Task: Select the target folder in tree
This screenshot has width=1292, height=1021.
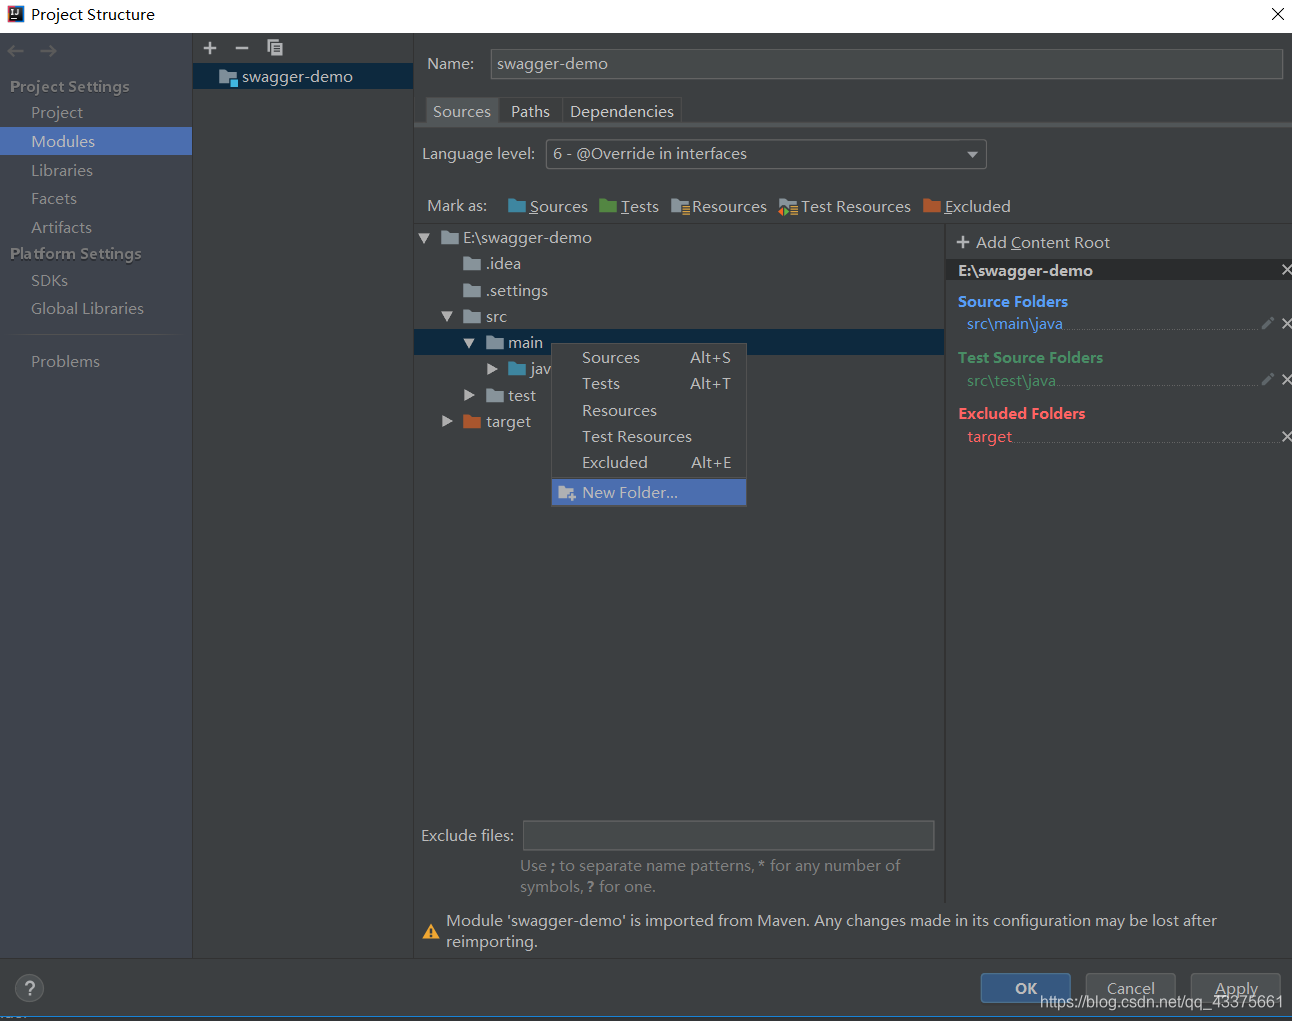Action: 497,422
